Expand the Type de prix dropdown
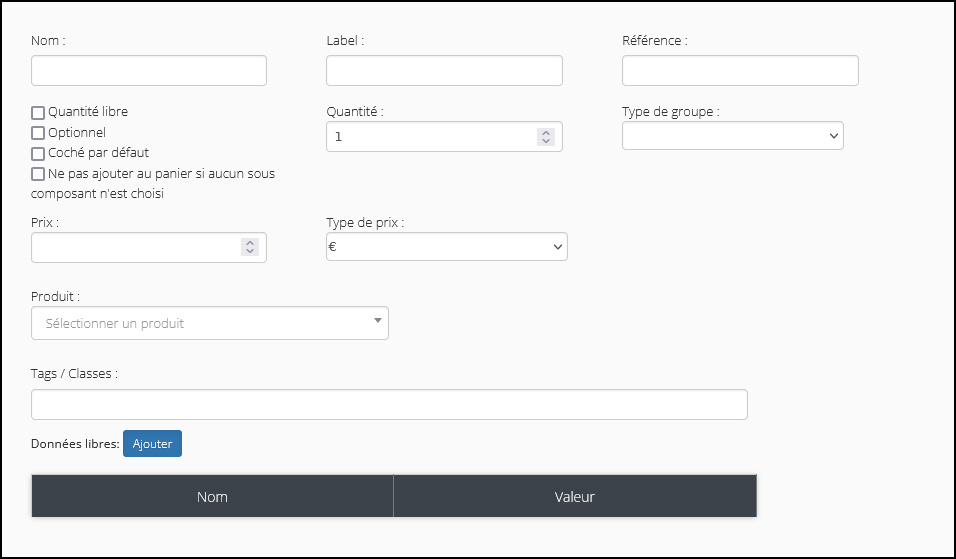The width and height of the screenshot is (956, 559). pos(447,246)
